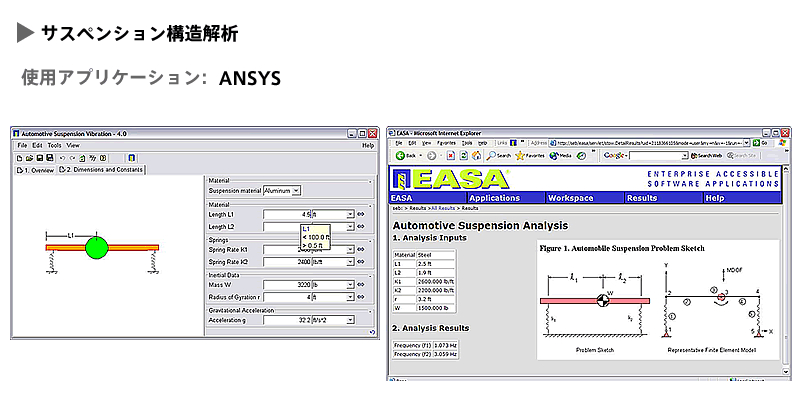
Task: Click the Length L1 value field
Action: pyautogui.click(x=287, y=215)
